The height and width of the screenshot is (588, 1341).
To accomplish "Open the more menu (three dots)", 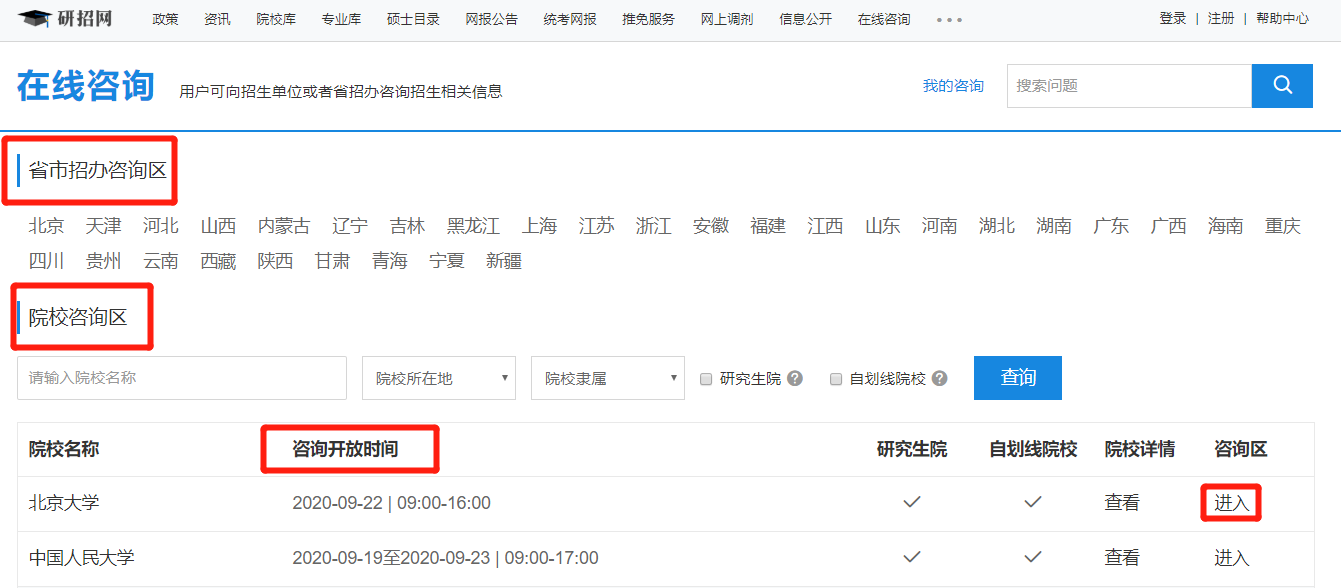I will 949,19.
